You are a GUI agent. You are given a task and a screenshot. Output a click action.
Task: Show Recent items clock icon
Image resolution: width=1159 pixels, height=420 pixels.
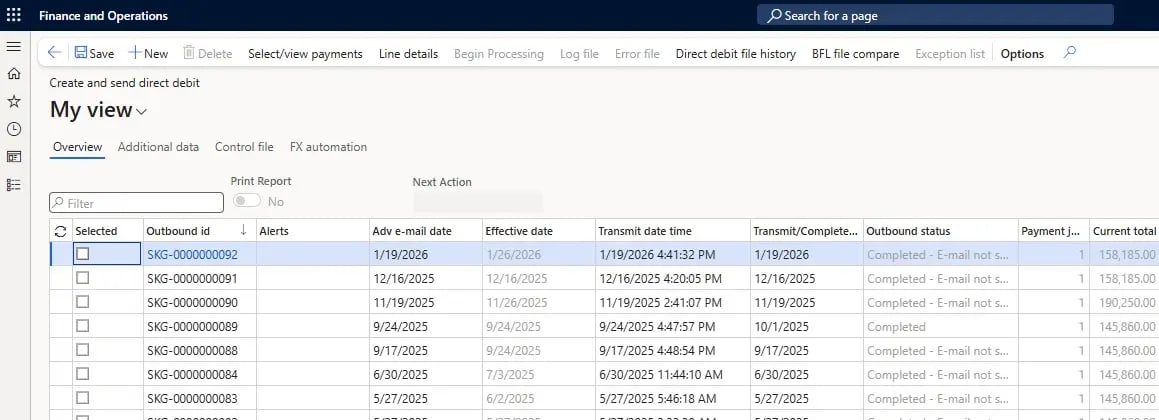tap(14, 129)
